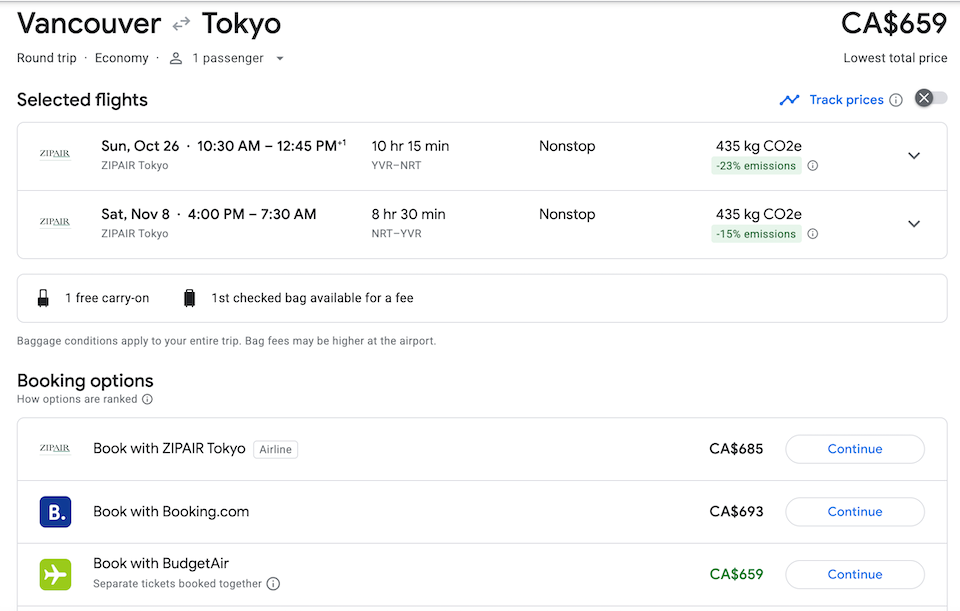Click the -23% emissions badge
This screenshot has height=611, width=960.
click(x=756, y=166)
